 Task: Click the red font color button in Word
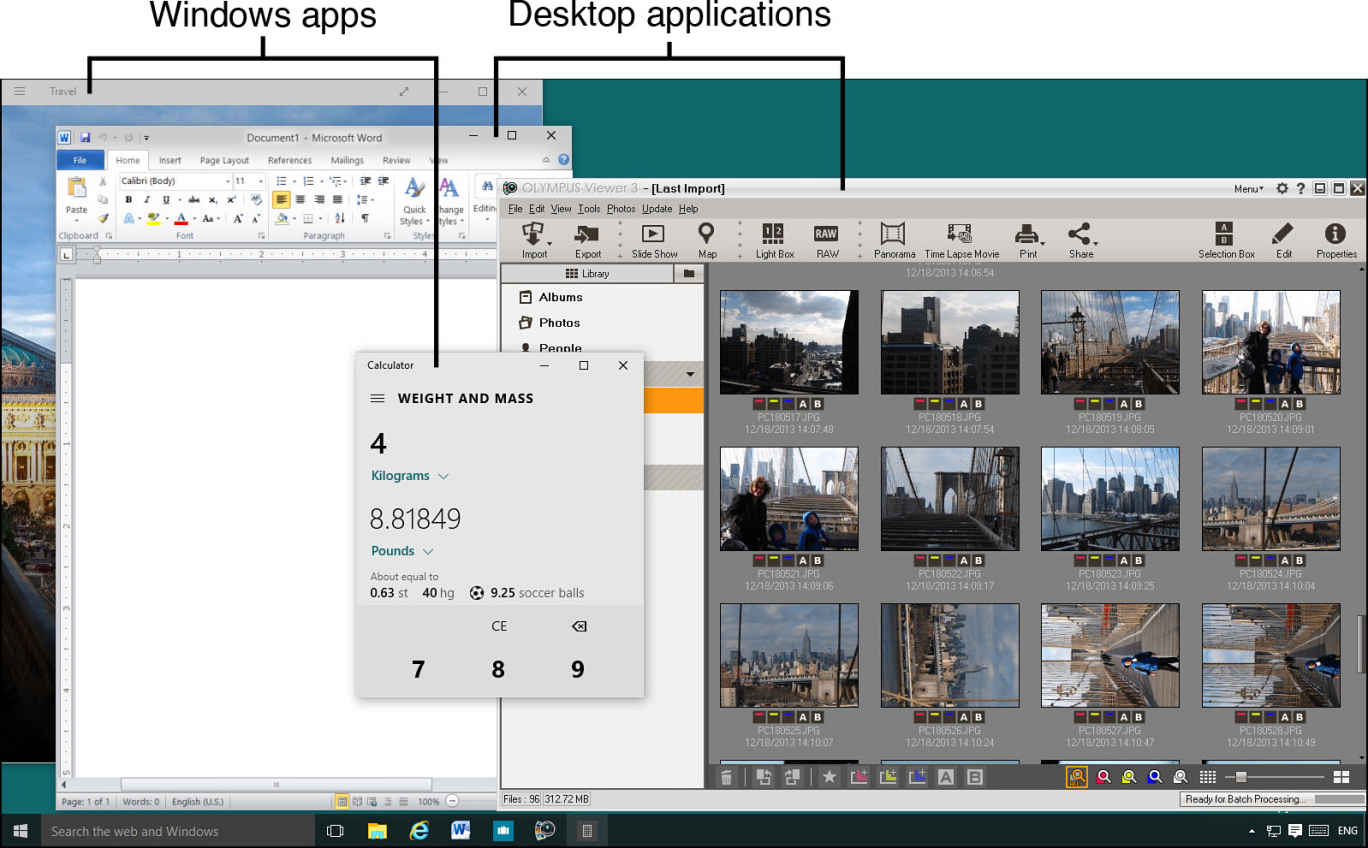[x=181, y=219]
